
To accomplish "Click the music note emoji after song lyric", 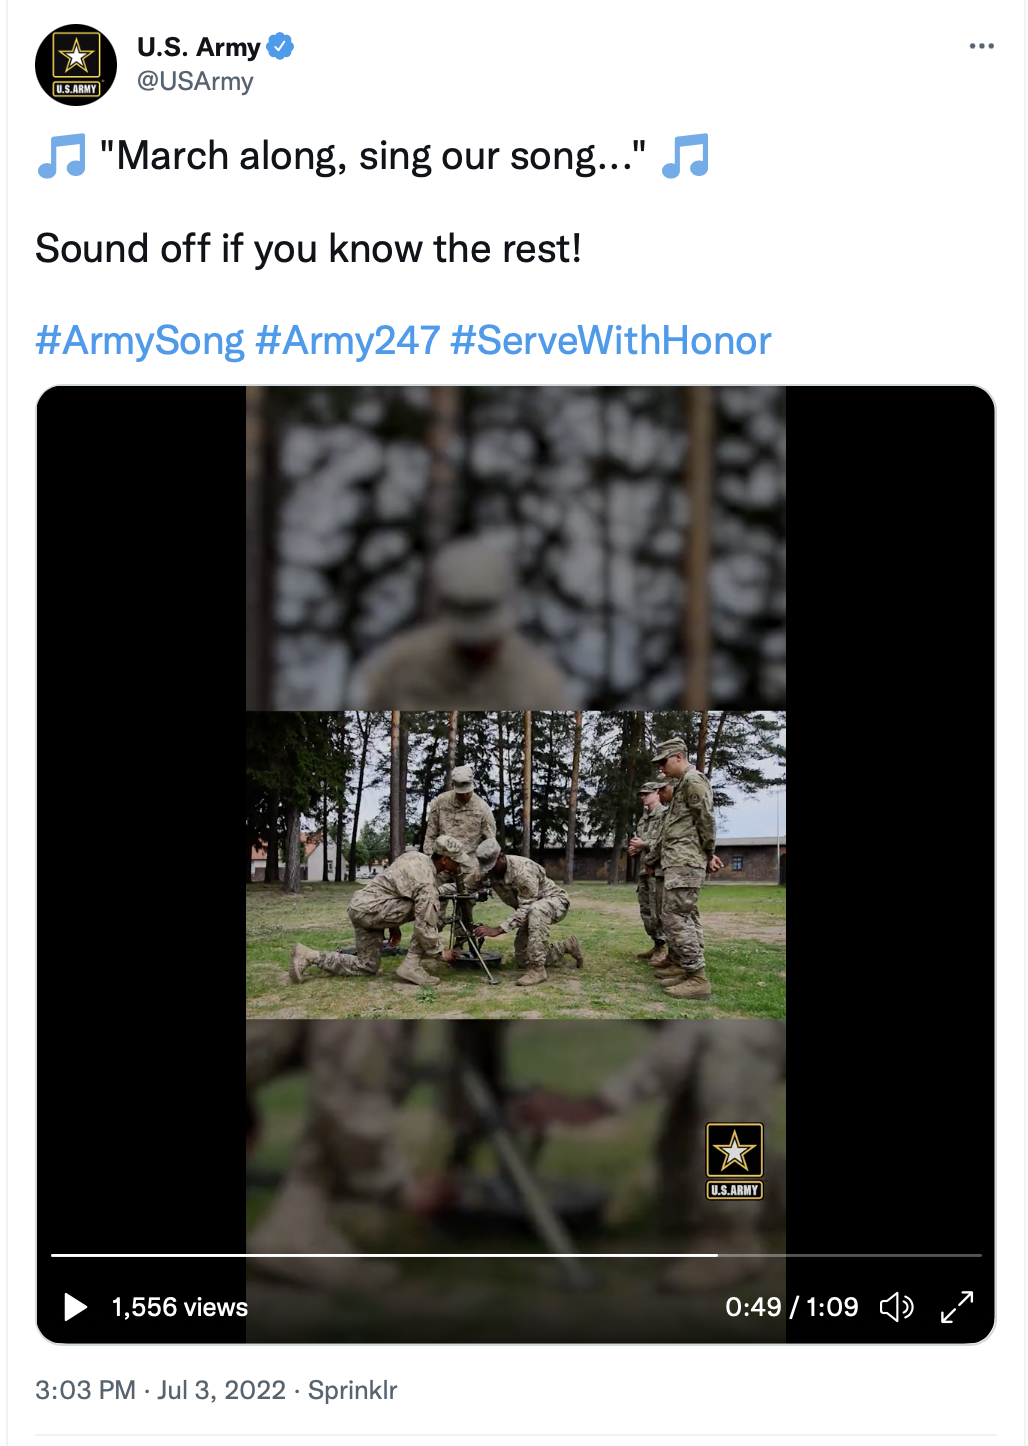I will (686, 156).
